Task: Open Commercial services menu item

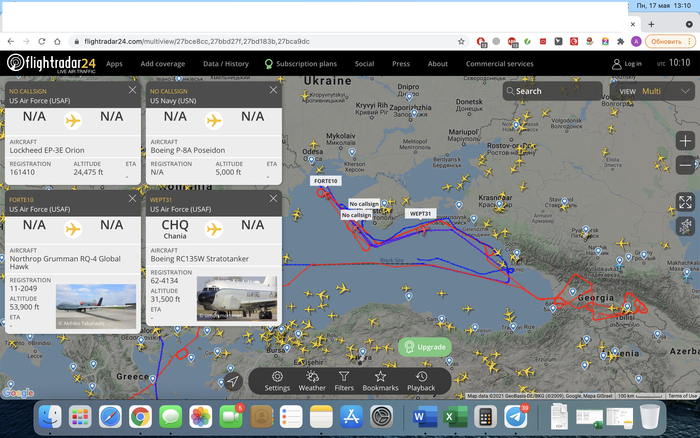Action: pos(500,64)
